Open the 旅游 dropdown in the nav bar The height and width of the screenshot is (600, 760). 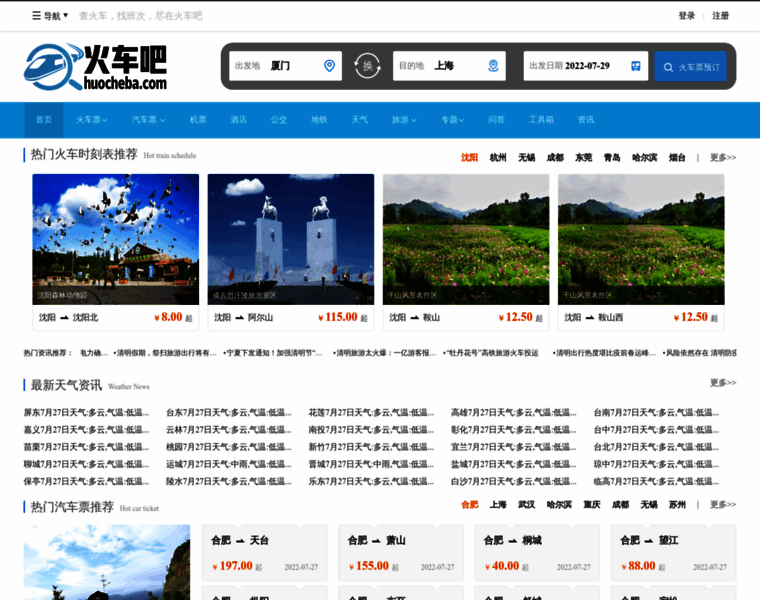coord(402,120)
